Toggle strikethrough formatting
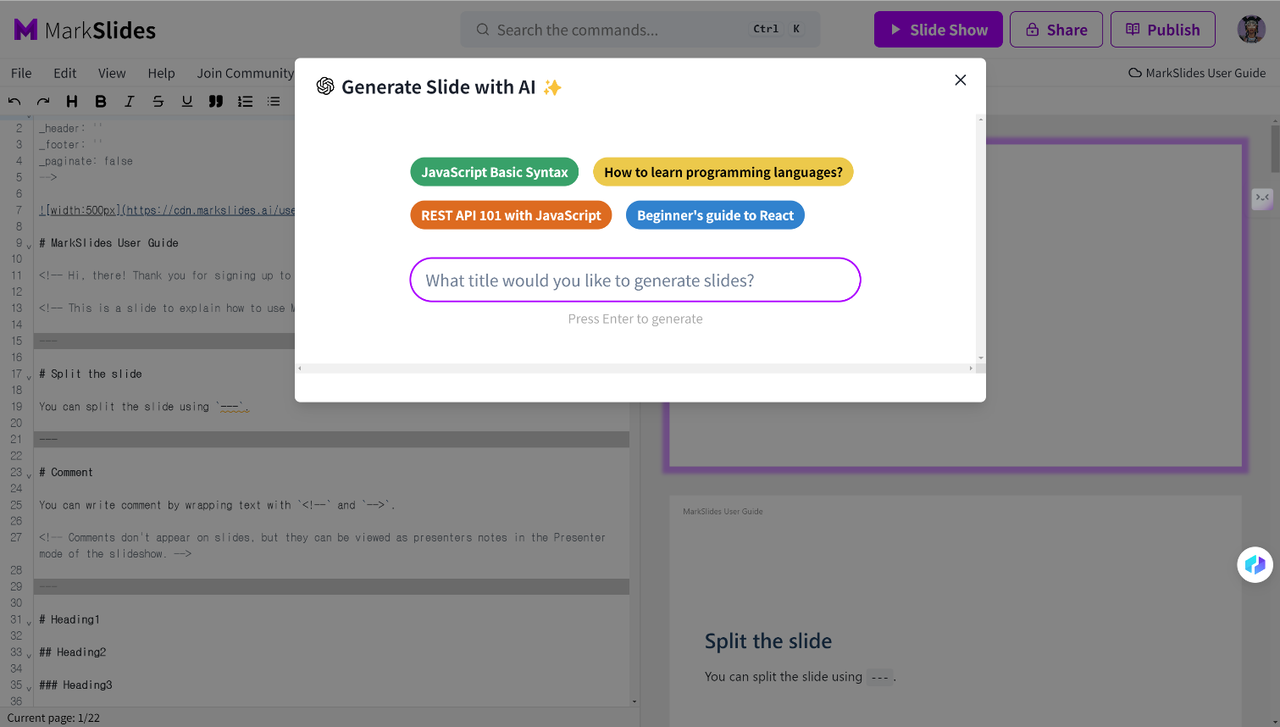Viewport: 1280px width, 727px height. pos(158,101)
